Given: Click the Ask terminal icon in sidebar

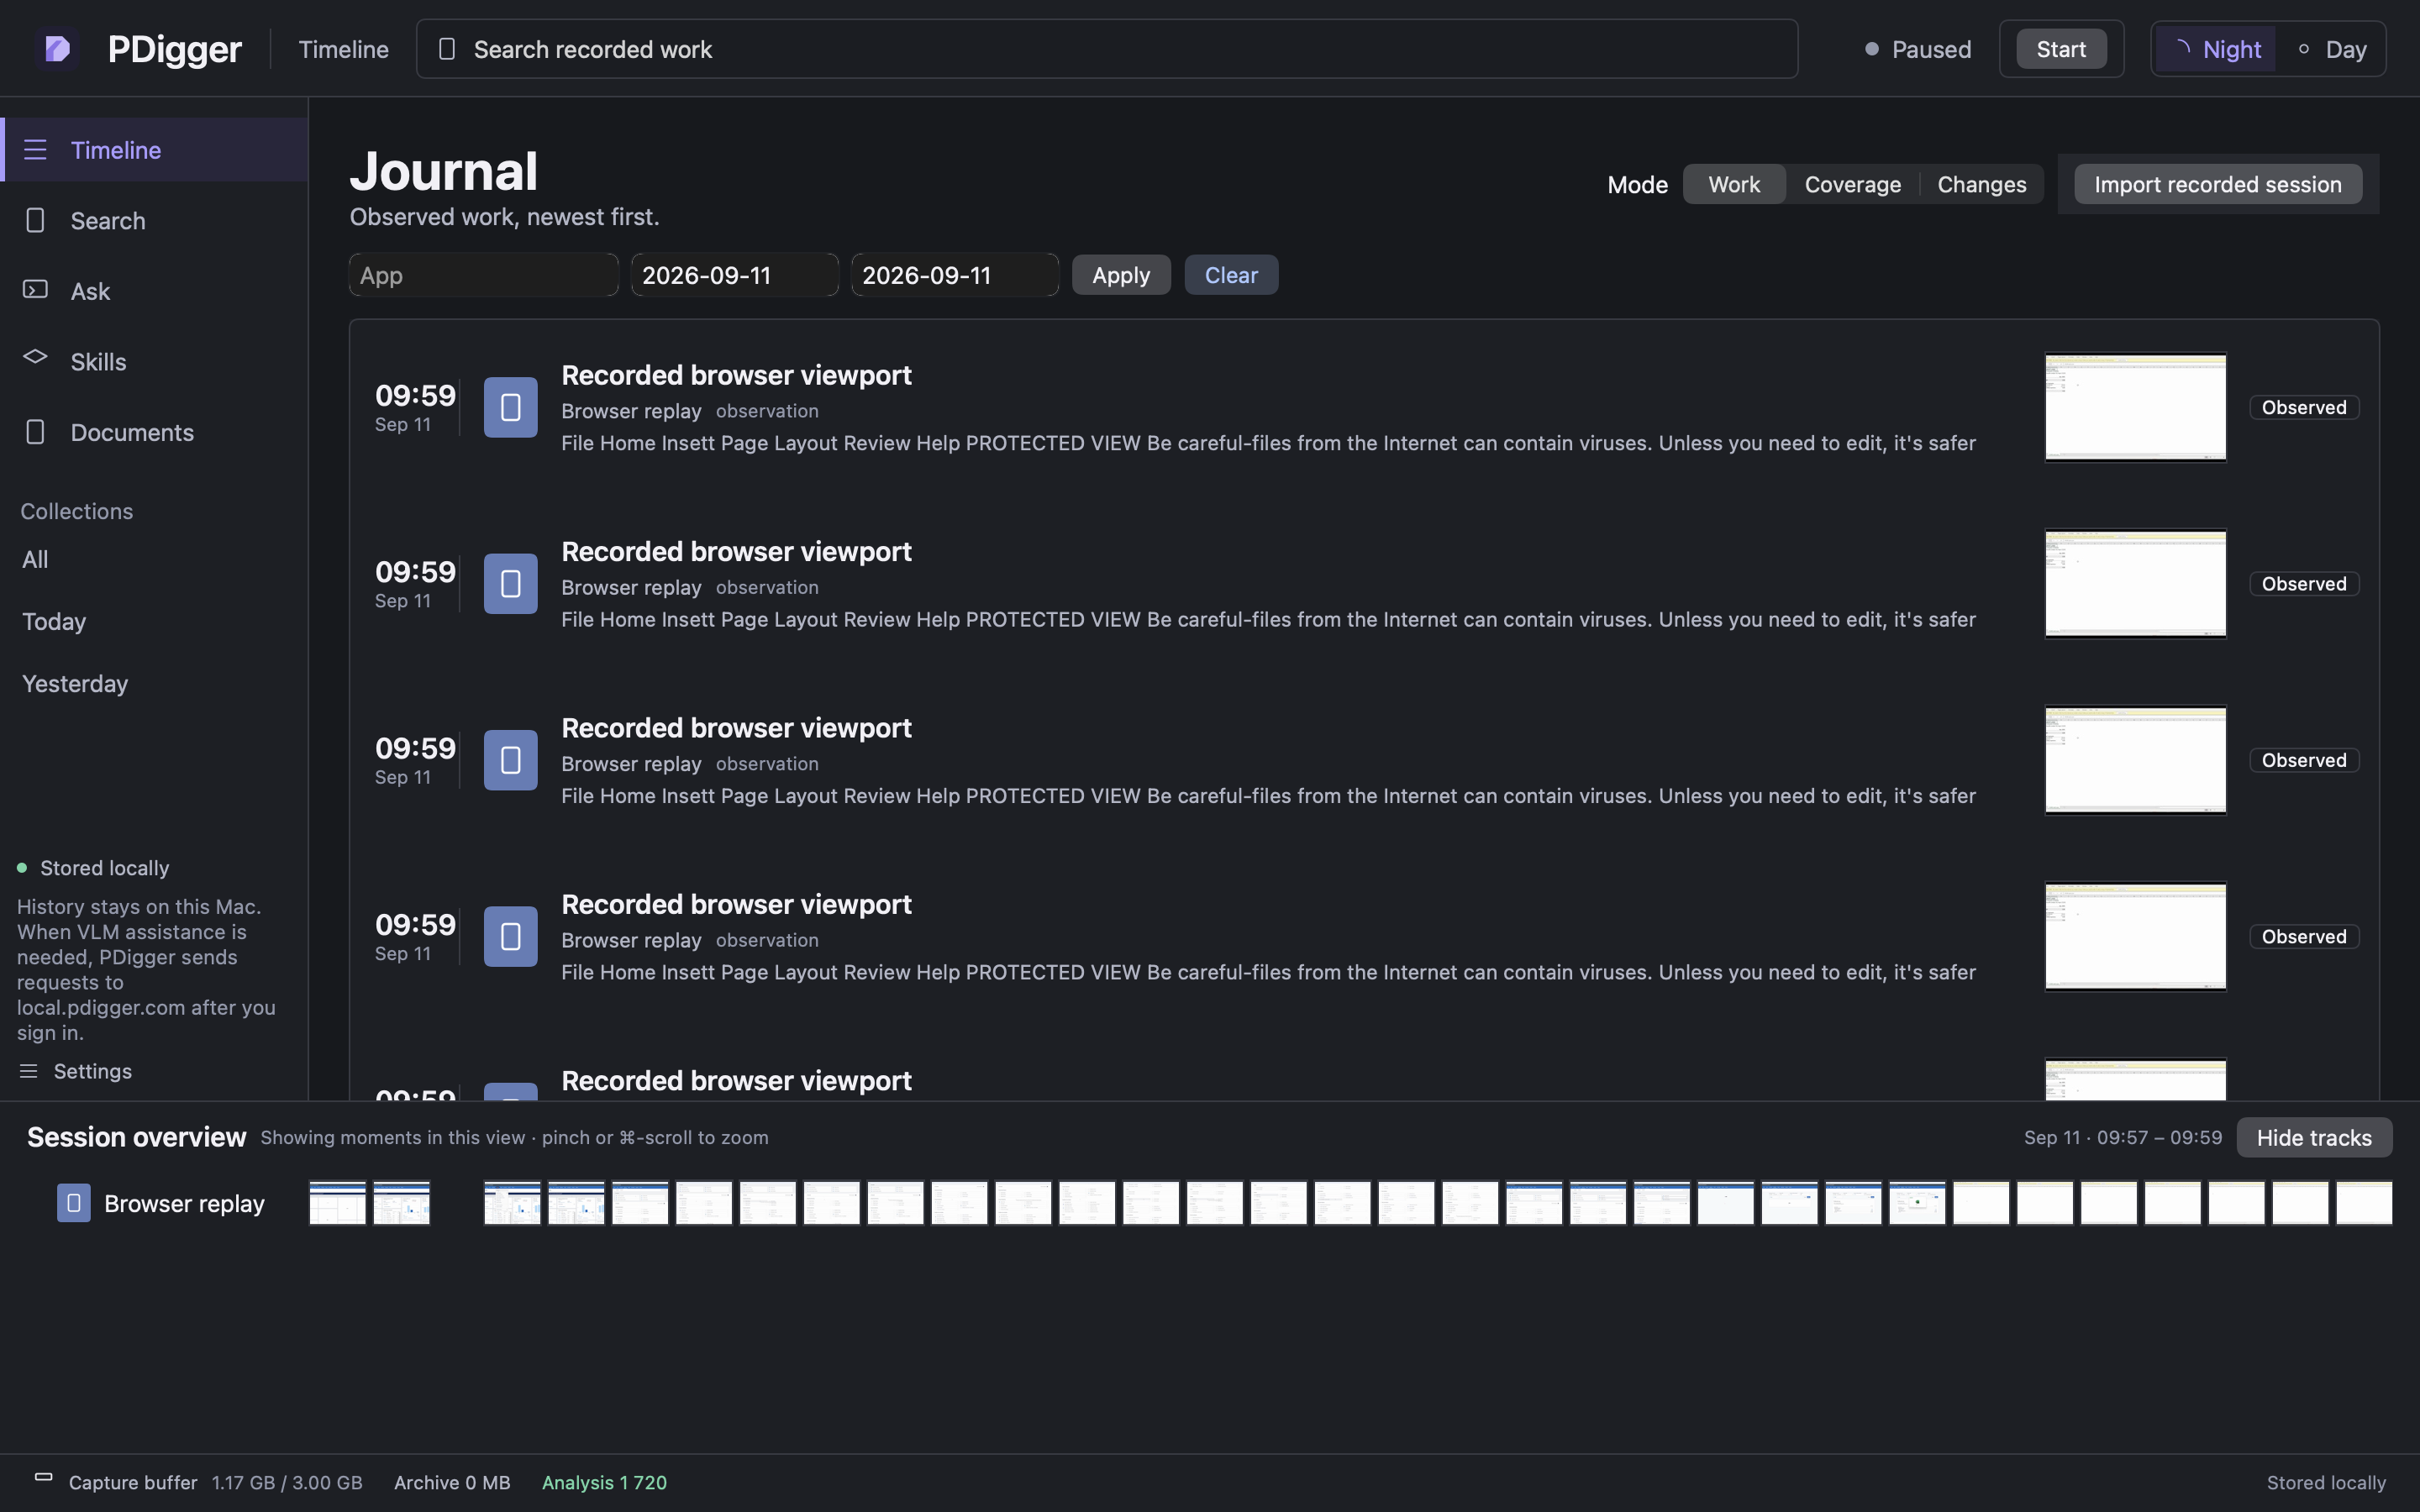Looking at the screenshot, I should click(x=35, y=290).
